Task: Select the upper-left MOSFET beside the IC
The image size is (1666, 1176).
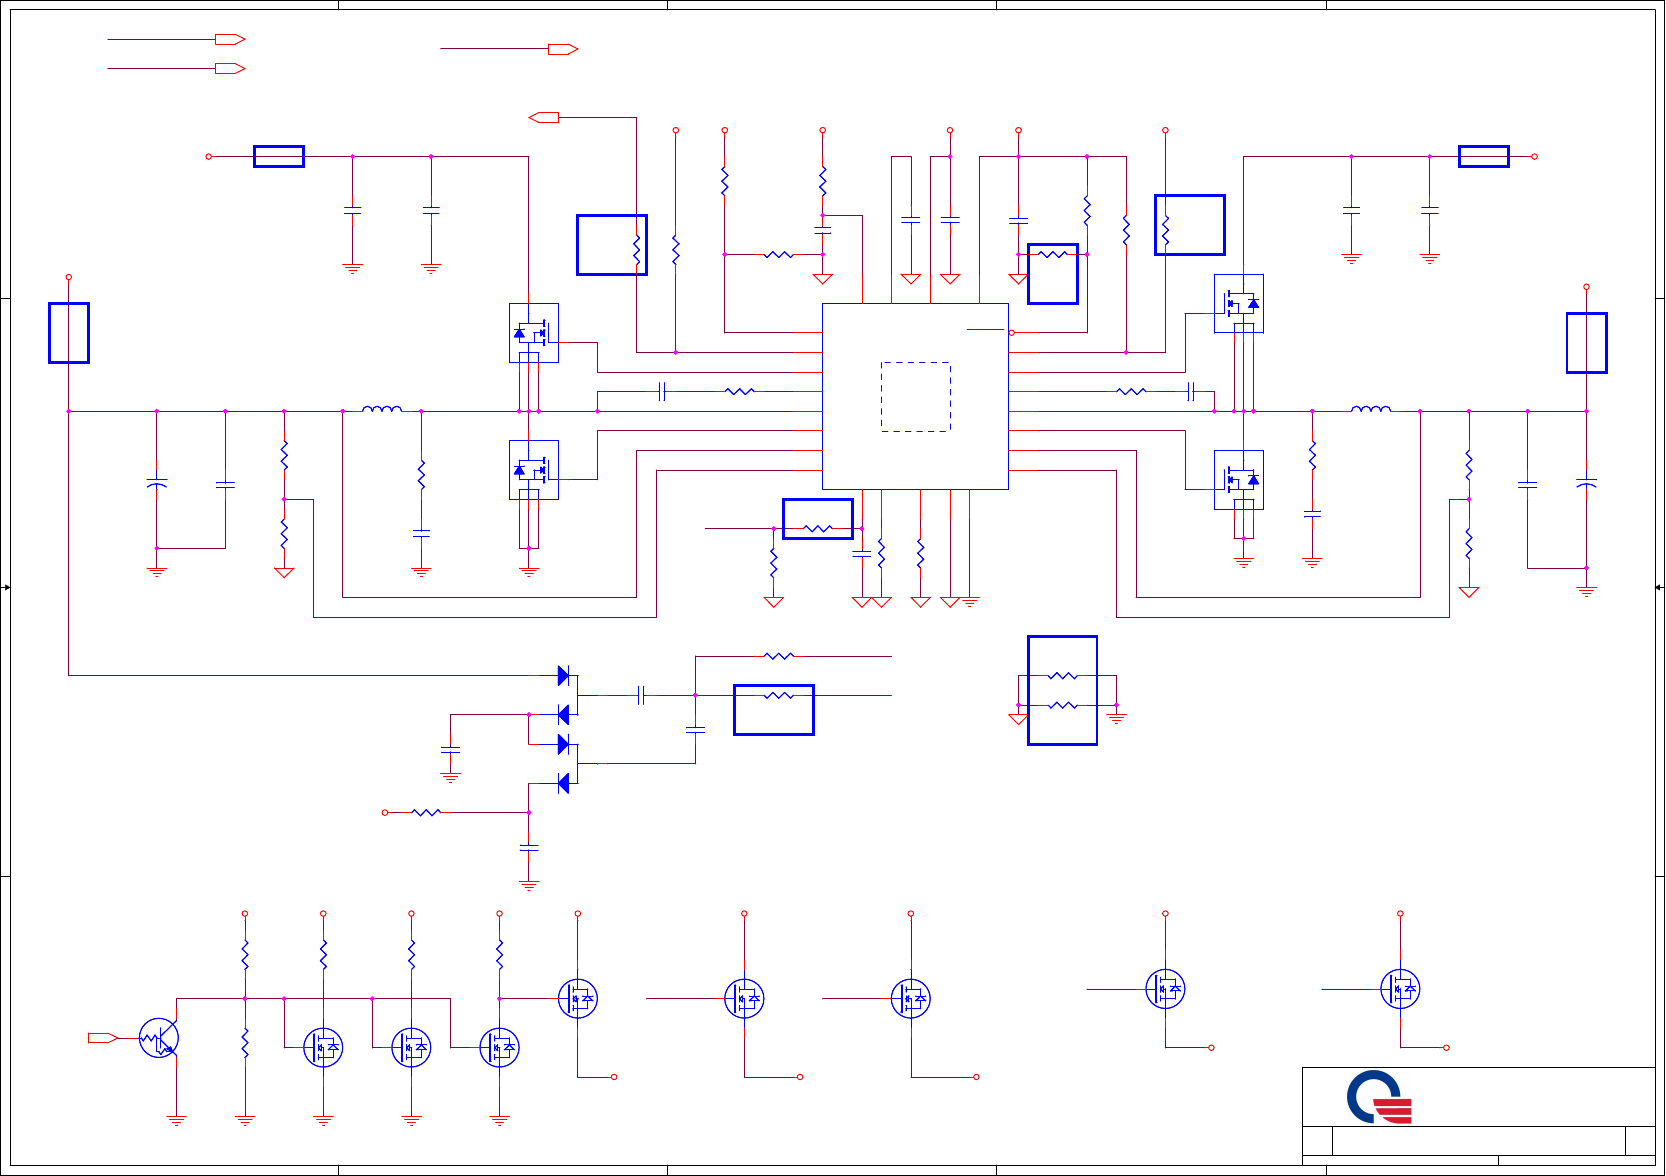Action: click(x=534, y=332)
